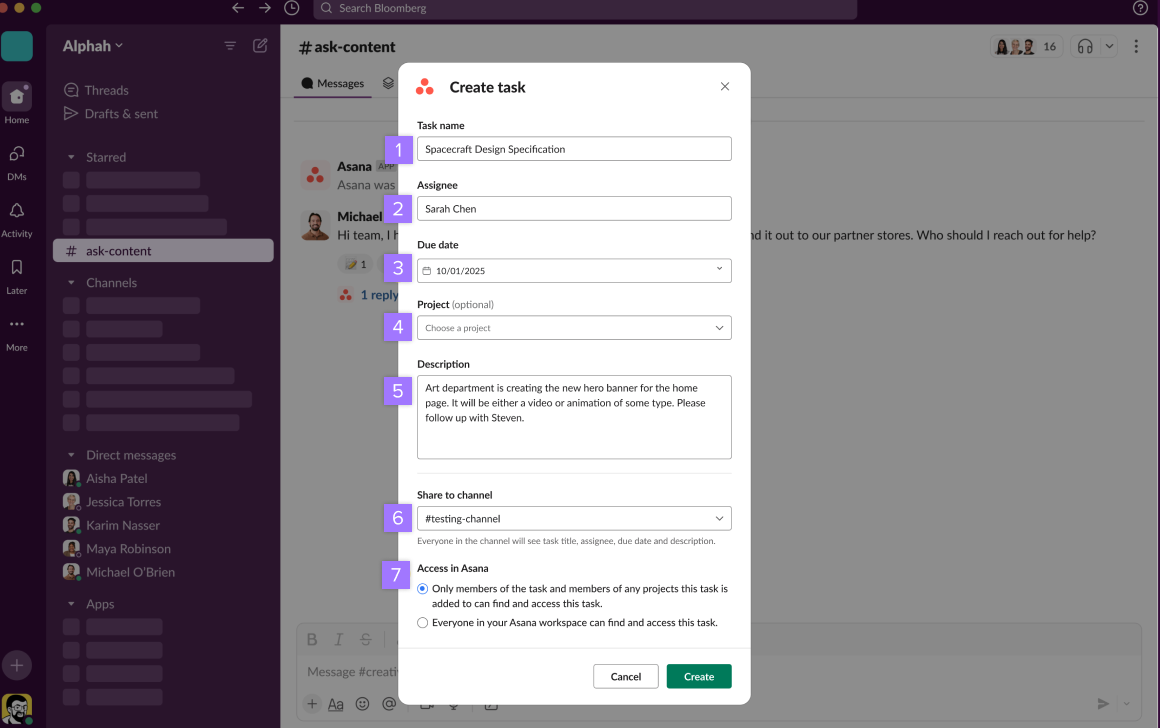The width and height of the screenshot is (1160, 728).
Task: Close the Create task dialog
Action: click(x=725, y=87)
